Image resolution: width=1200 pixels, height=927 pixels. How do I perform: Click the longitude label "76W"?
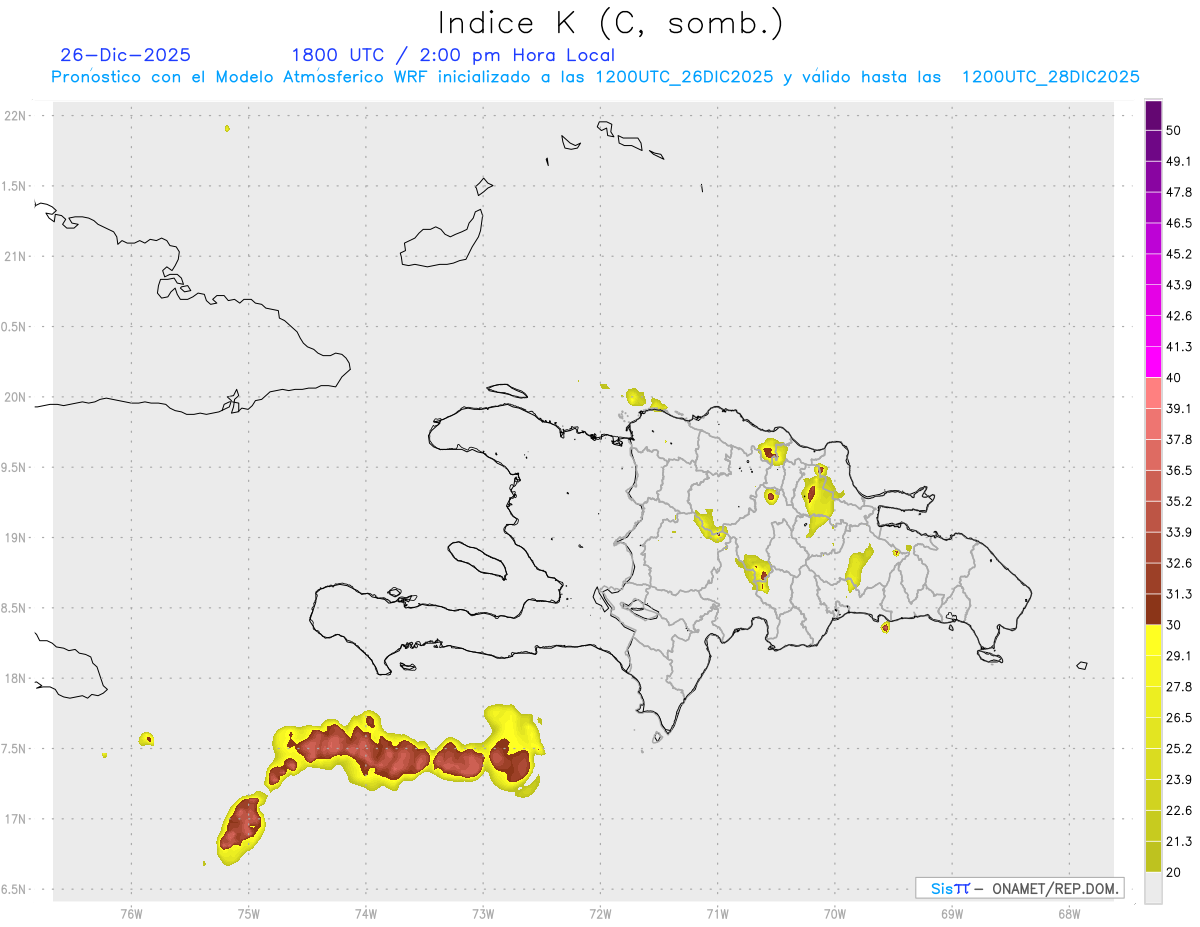[x=131, y=913]
